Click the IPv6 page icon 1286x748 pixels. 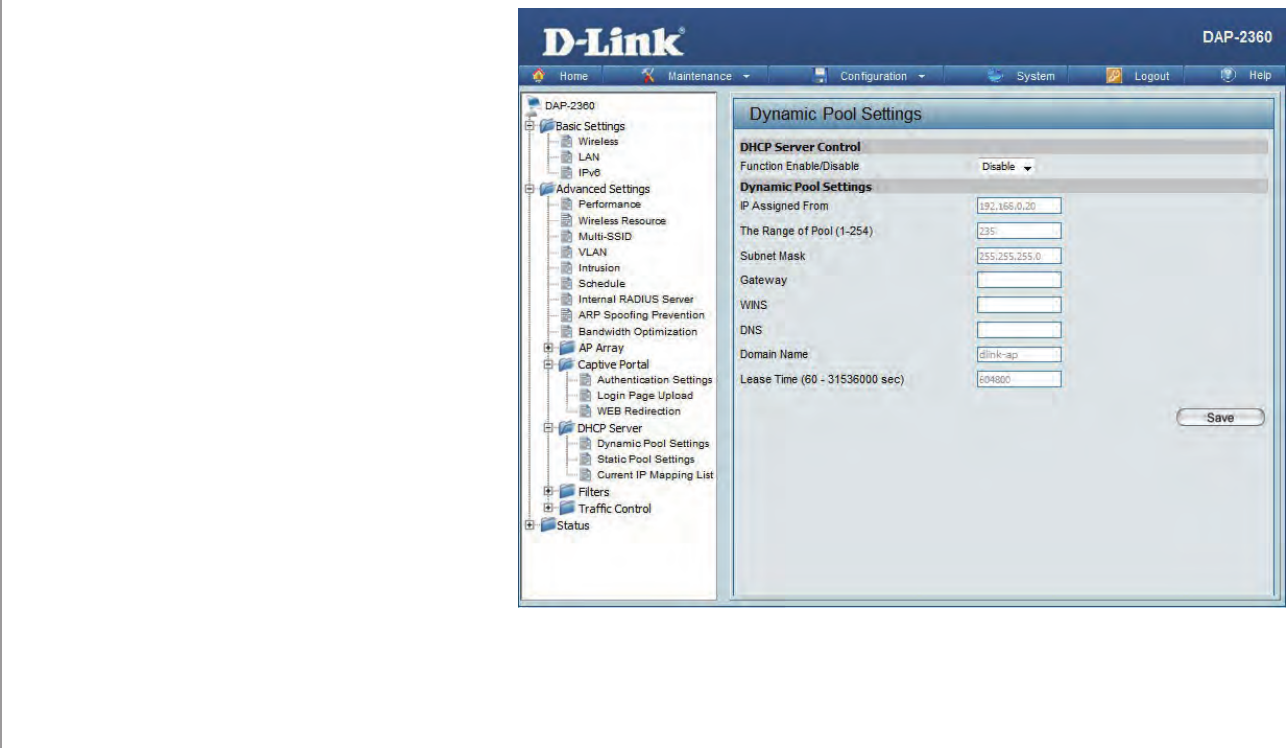tap(567, 172)
